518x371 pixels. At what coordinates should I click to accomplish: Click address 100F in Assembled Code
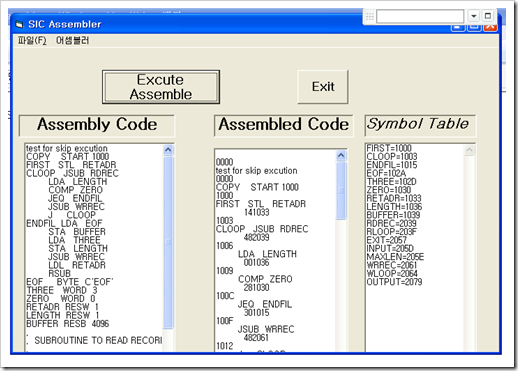coord(225,321)
